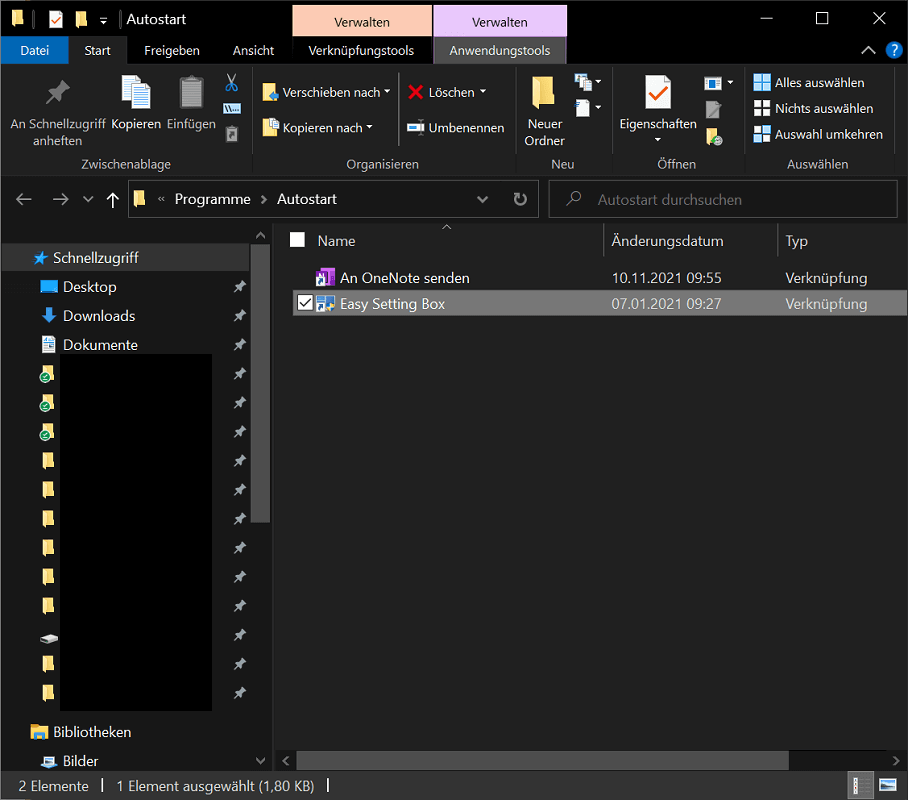Click Auswahl umkehren
Viewport: 908px width, 800px height.
(818, 134)
